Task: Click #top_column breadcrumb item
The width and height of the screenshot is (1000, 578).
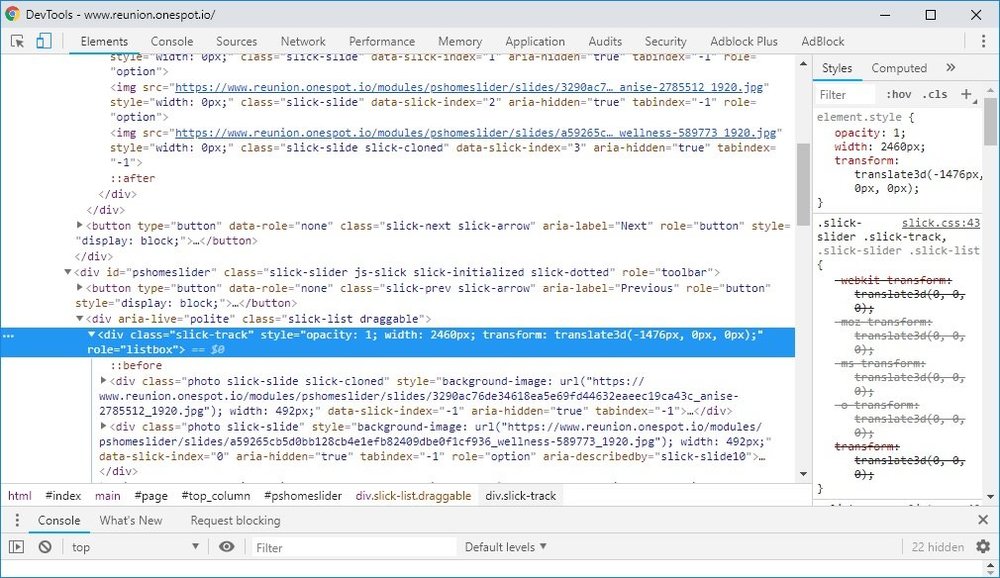Action: click(x=216, y=496)
